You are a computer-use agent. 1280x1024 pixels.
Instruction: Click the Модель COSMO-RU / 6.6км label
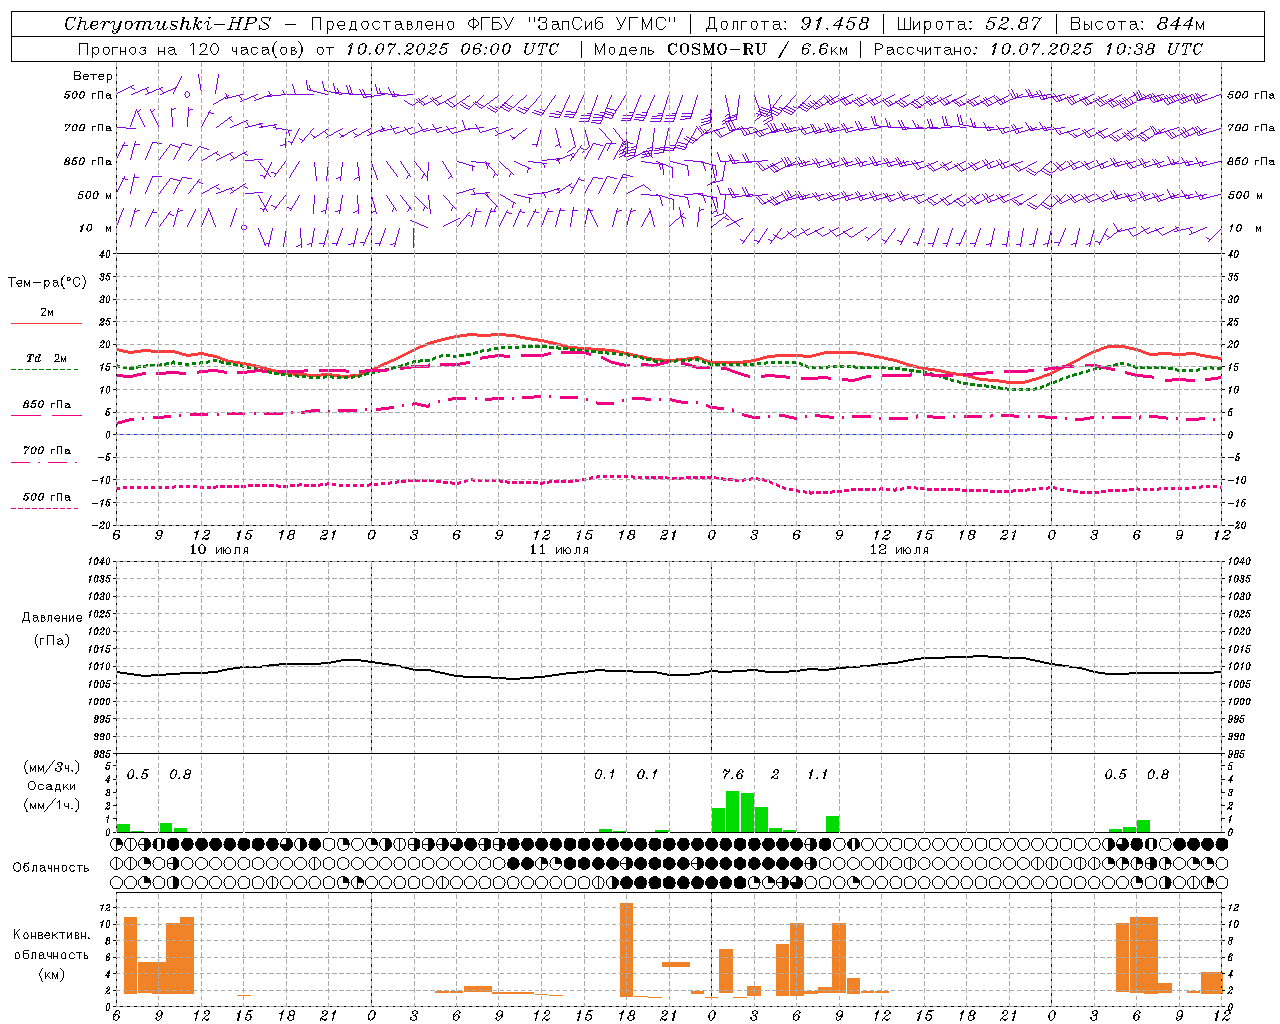tap(721, 49)
